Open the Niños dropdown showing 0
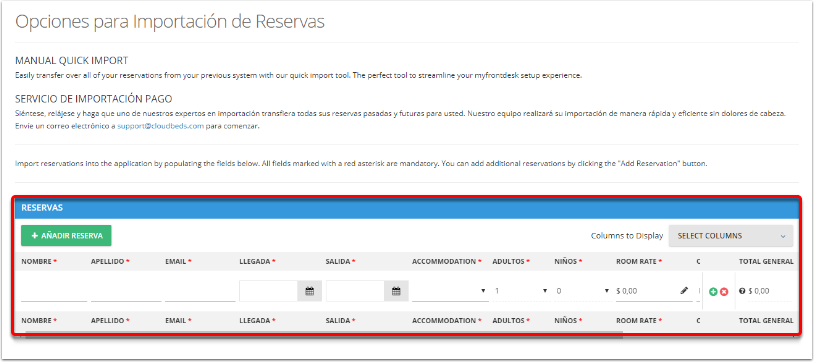Image resolution: width=814 pixels, height=362 pixels. tap(582, 291)
